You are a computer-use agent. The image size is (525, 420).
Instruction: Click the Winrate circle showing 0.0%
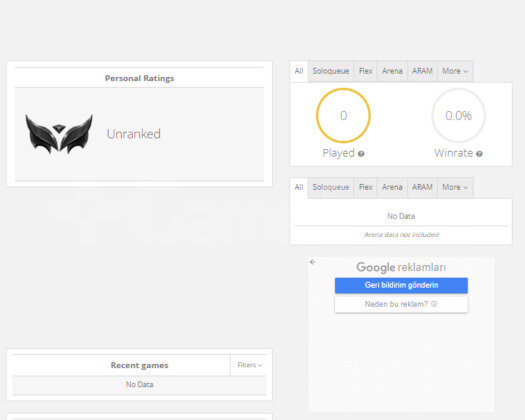pyautogui.click(x=458, y=116)
